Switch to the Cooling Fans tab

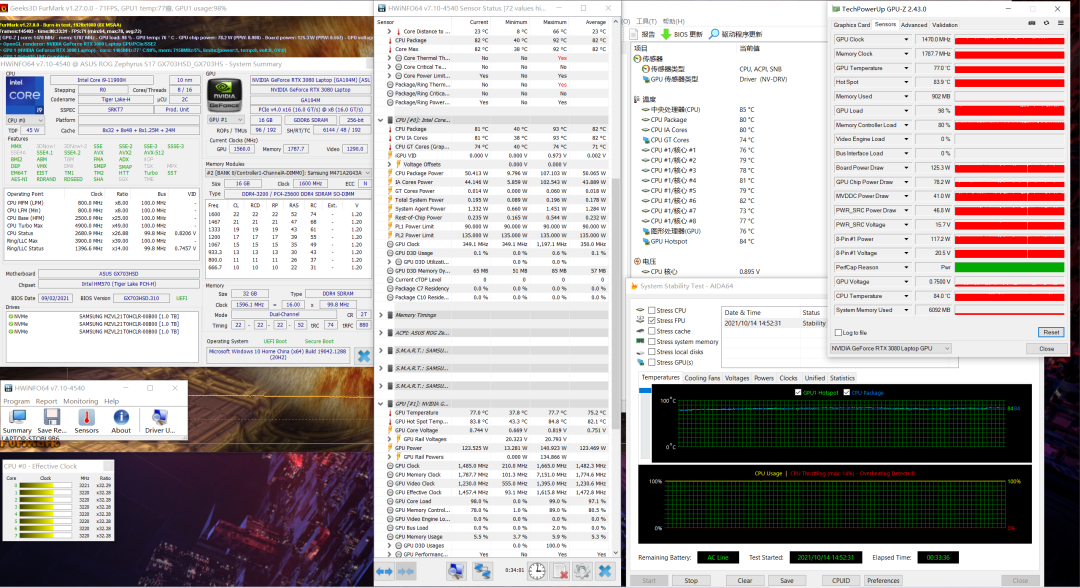click(701, 378)
